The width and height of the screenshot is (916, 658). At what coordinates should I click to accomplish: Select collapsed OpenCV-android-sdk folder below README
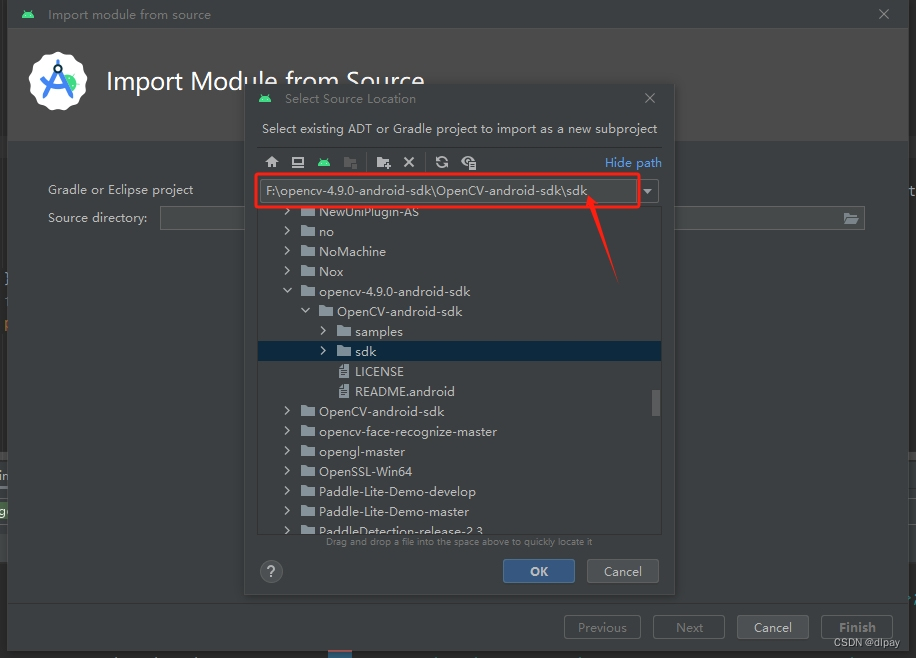[x=459, y=411]
